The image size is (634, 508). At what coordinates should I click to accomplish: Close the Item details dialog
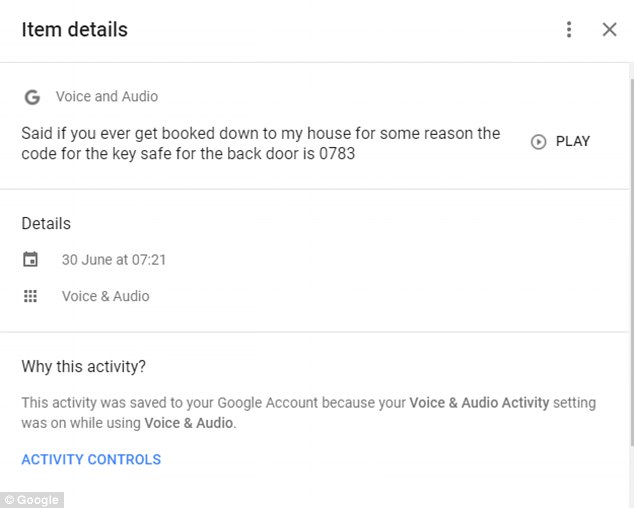click(x=609, y=30)
